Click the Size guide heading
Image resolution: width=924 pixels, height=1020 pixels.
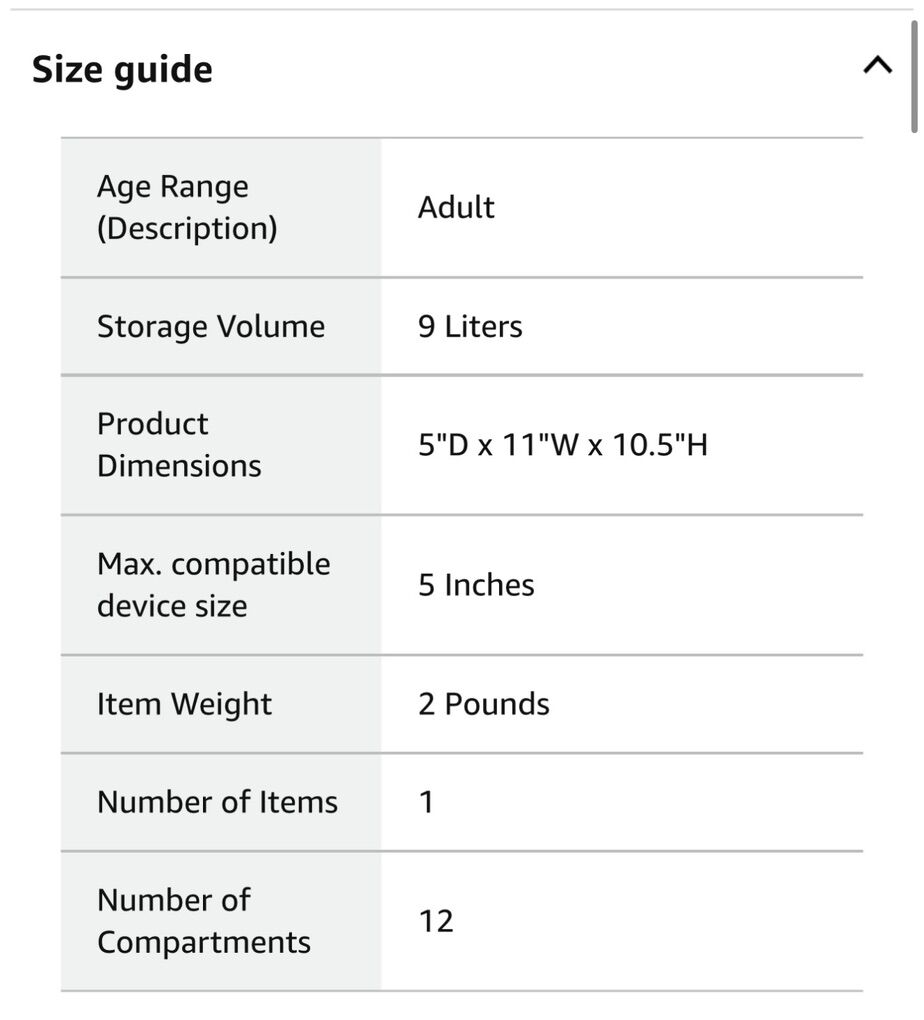pos(122,70)
